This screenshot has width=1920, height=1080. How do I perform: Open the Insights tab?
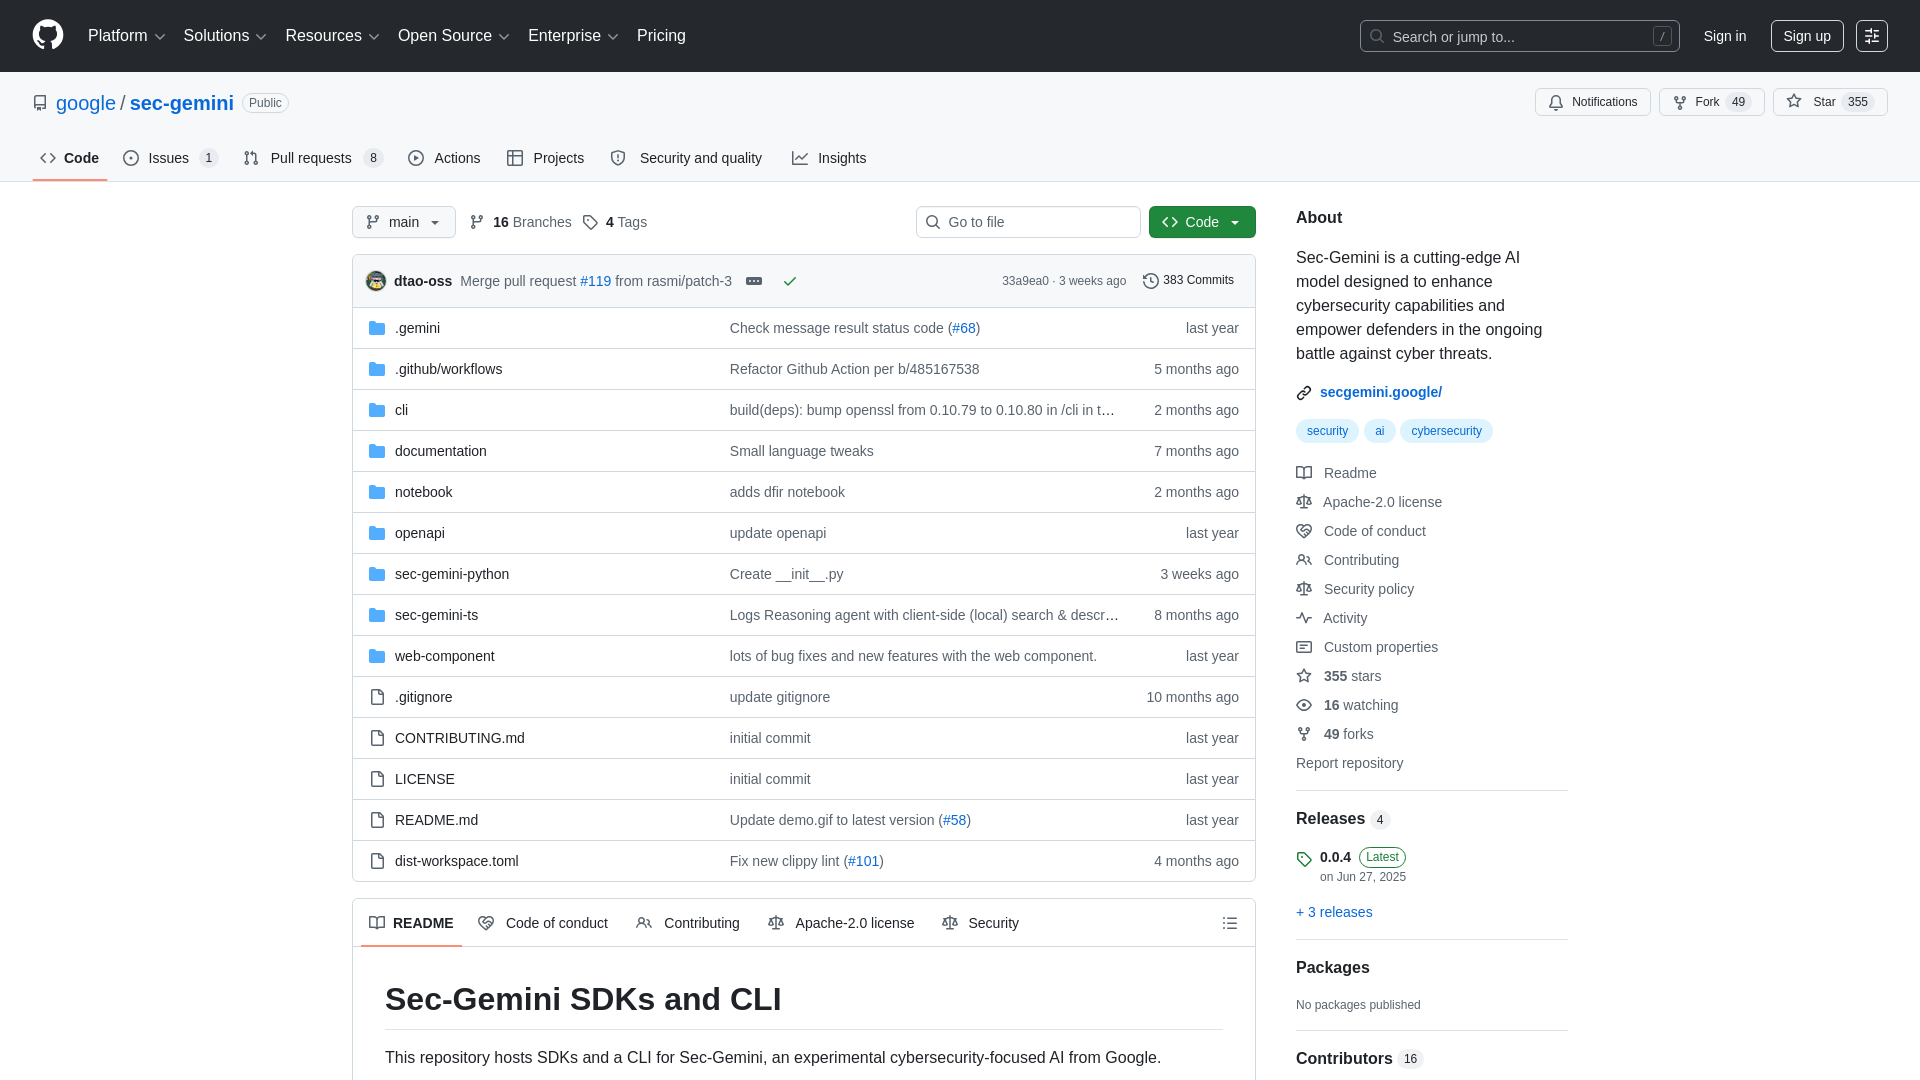pos(829,158)
